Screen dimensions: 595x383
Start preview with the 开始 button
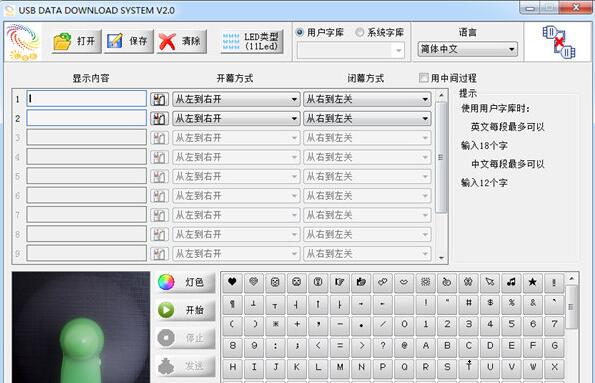[185, 310]
